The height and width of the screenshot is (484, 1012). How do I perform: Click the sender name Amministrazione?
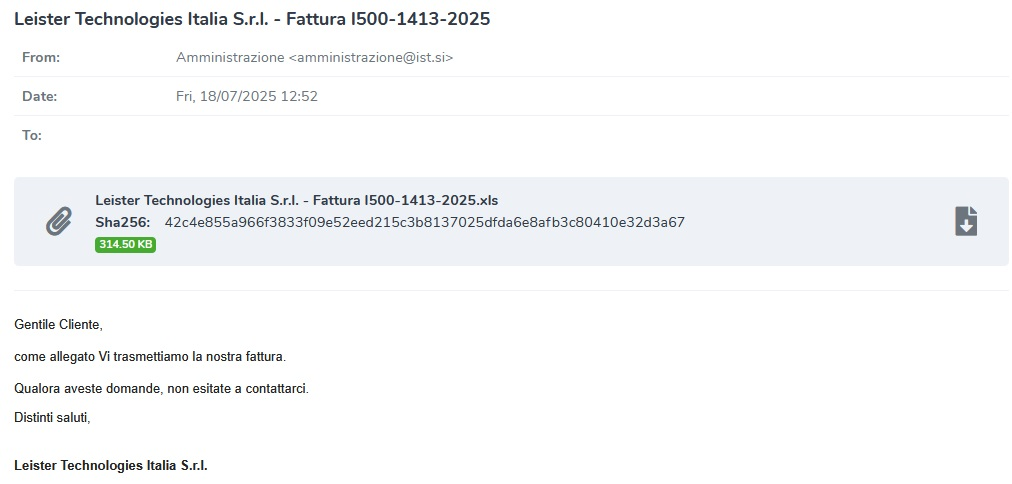[230, 57]
